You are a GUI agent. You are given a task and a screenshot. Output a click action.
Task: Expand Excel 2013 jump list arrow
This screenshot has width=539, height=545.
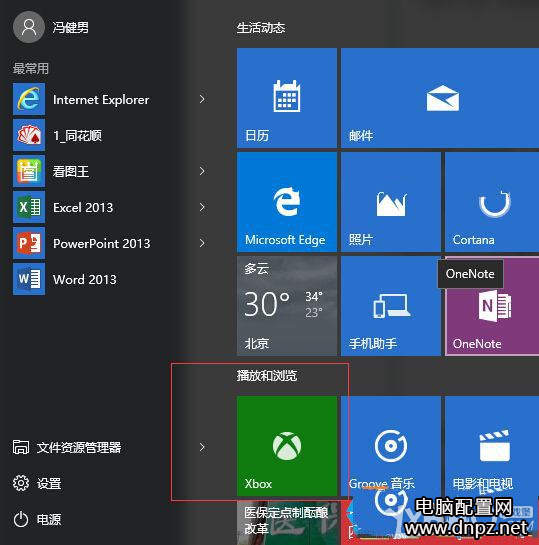(202, 207)
